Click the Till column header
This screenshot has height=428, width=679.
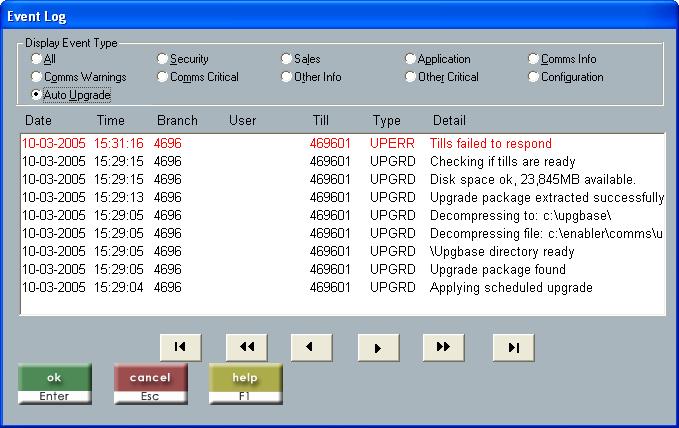[x=321, y=120]
